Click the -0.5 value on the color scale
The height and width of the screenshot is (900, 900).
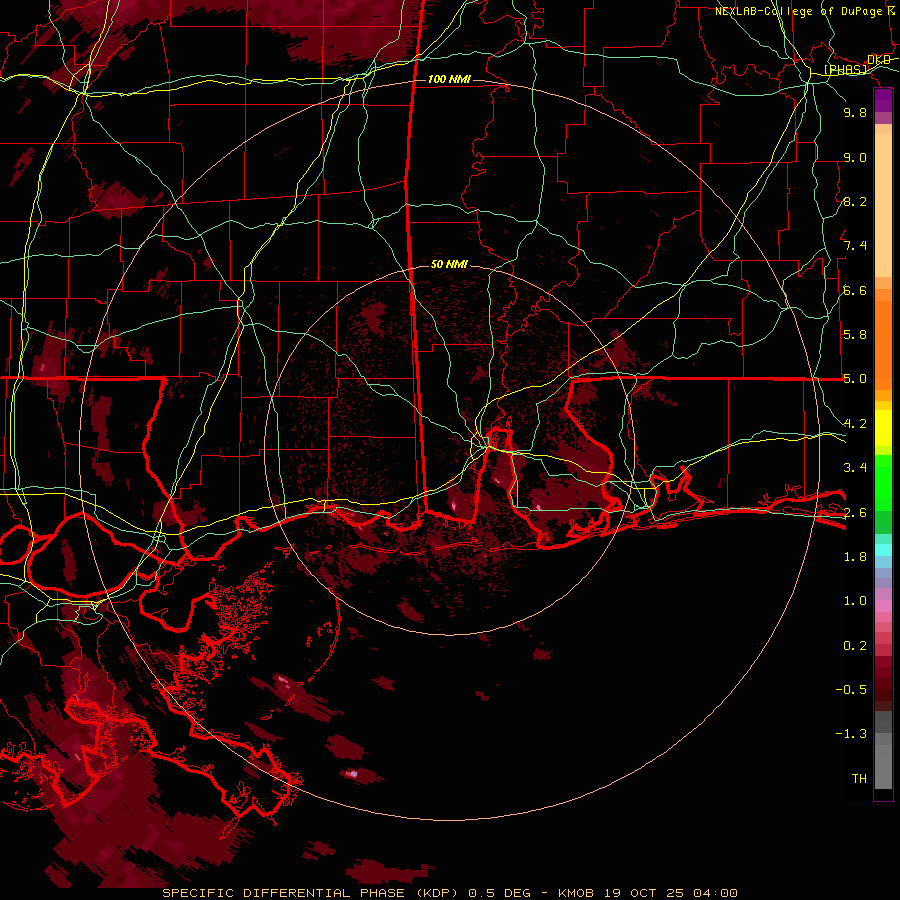[x=851, y=690]
